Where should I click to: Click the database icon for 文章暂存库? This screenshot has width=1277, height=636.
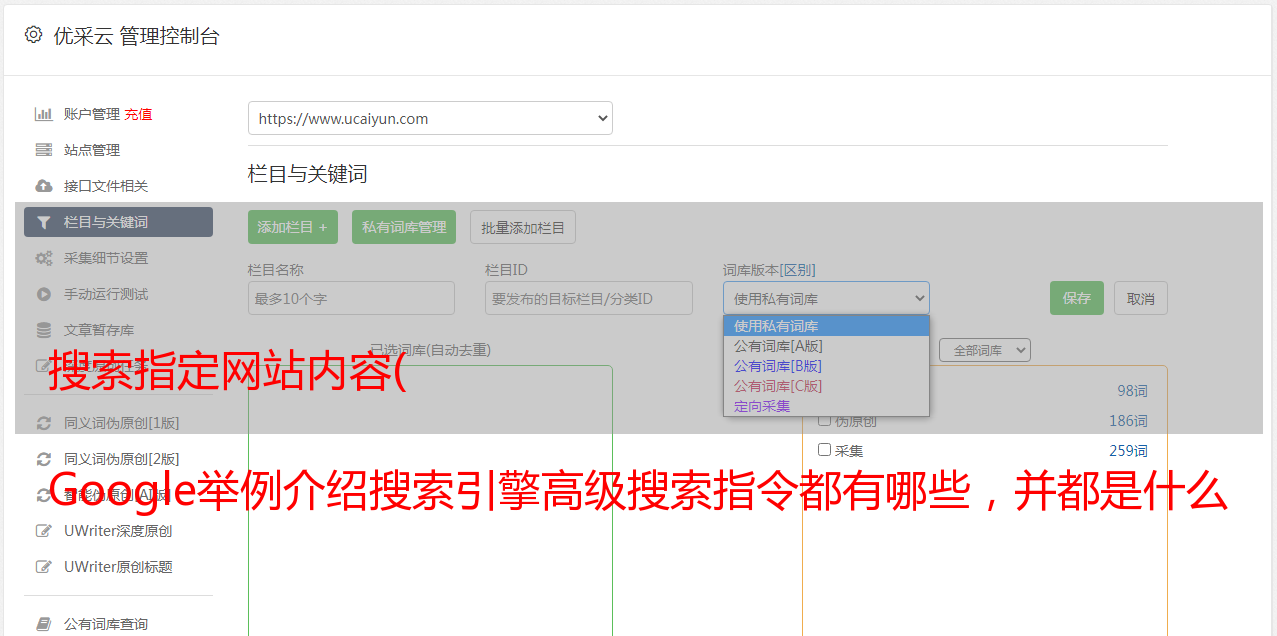click(43, 330)
